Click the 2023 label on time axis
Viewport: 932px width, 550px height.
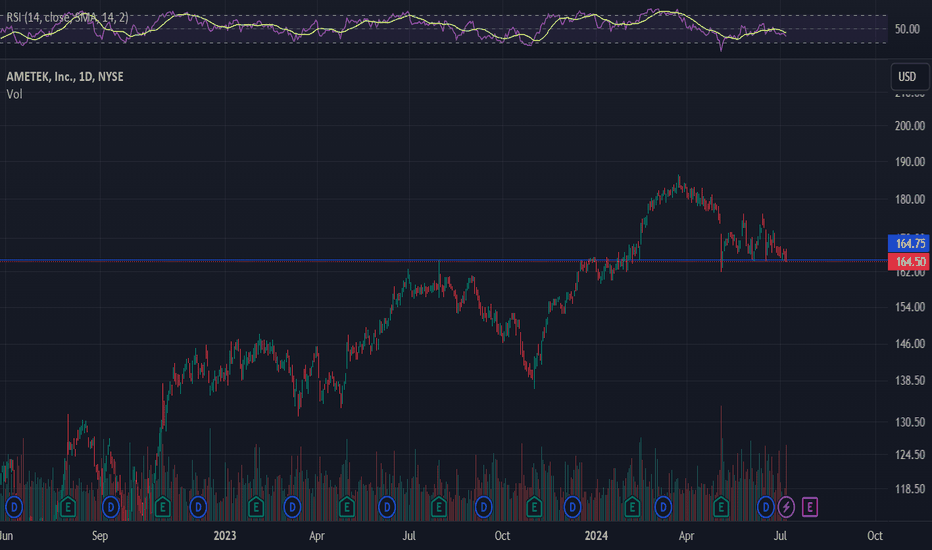pos(225,536)
